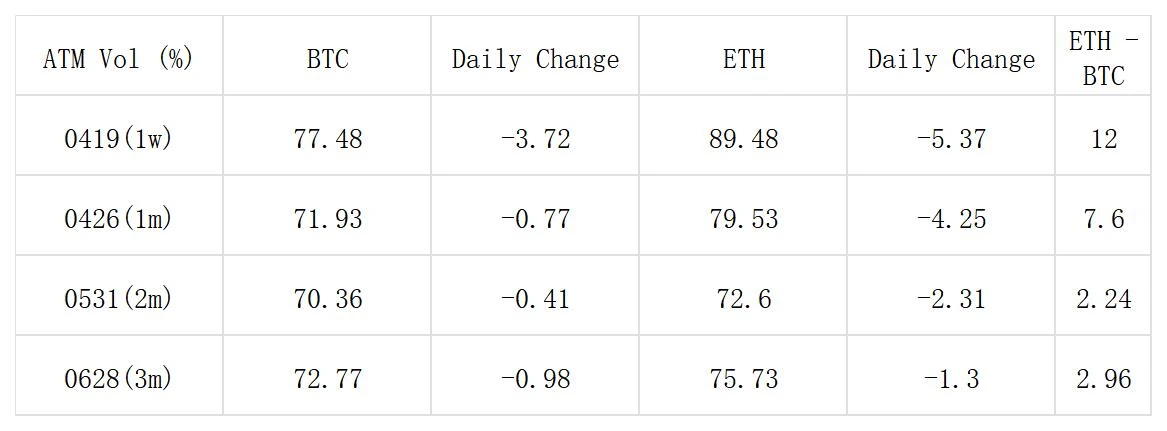Select the BTC column header

[327, 59]
